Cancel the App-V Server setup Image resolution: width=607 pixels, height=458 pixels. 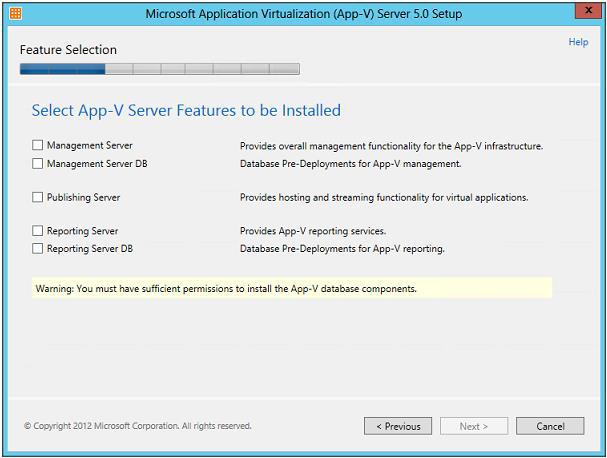[550, 426]
